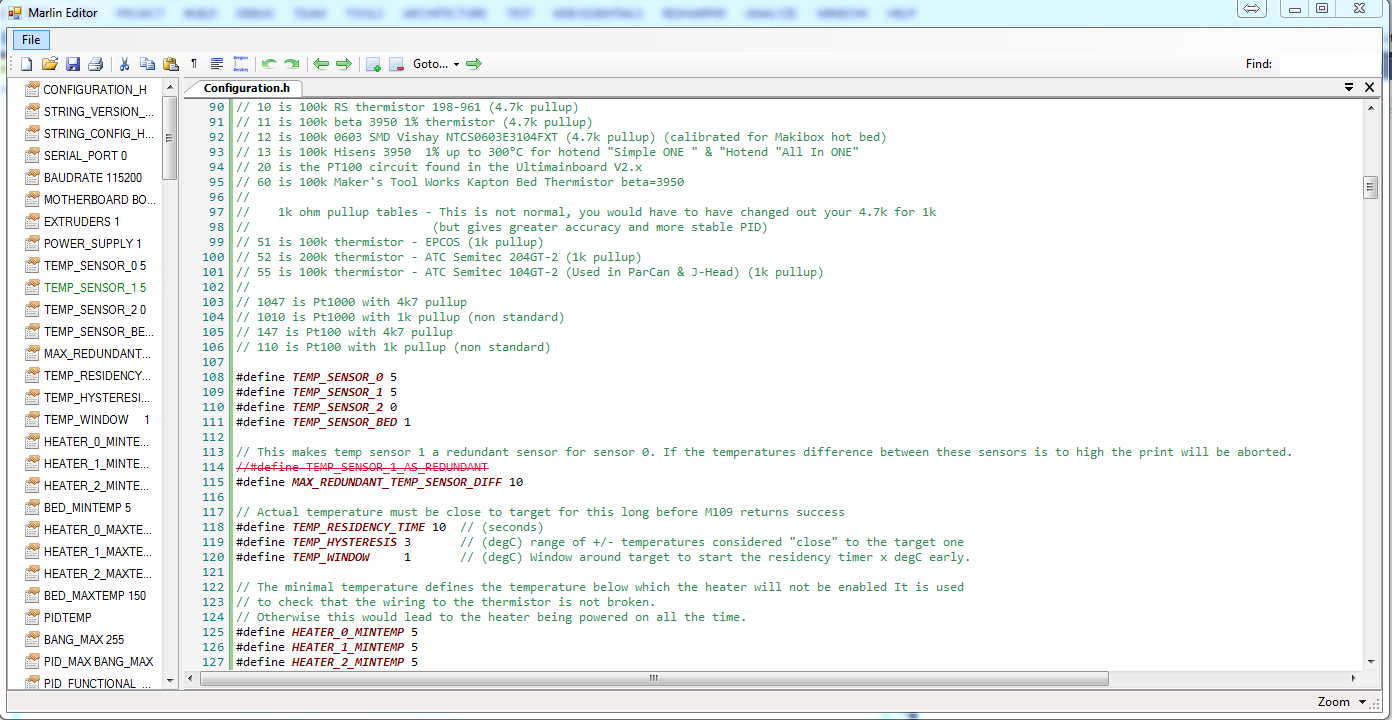
Task: Select the Configuration.h tab
Action: 246,88
